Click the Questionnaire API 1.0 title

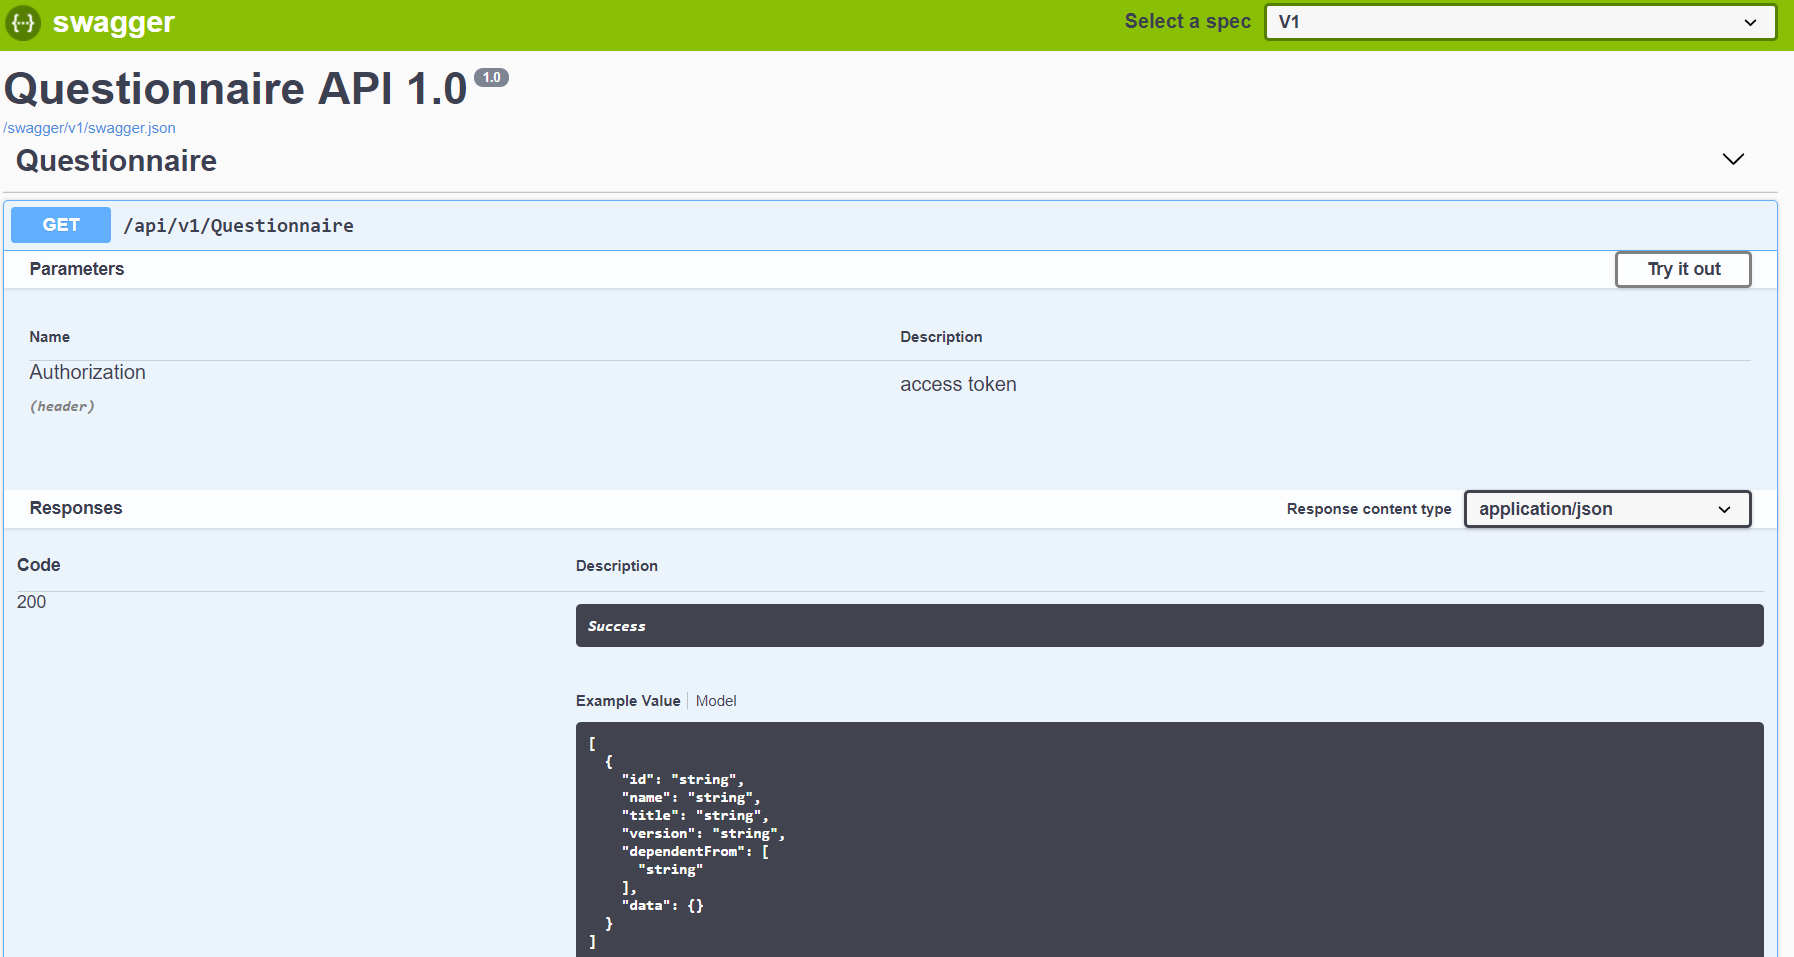235,88
